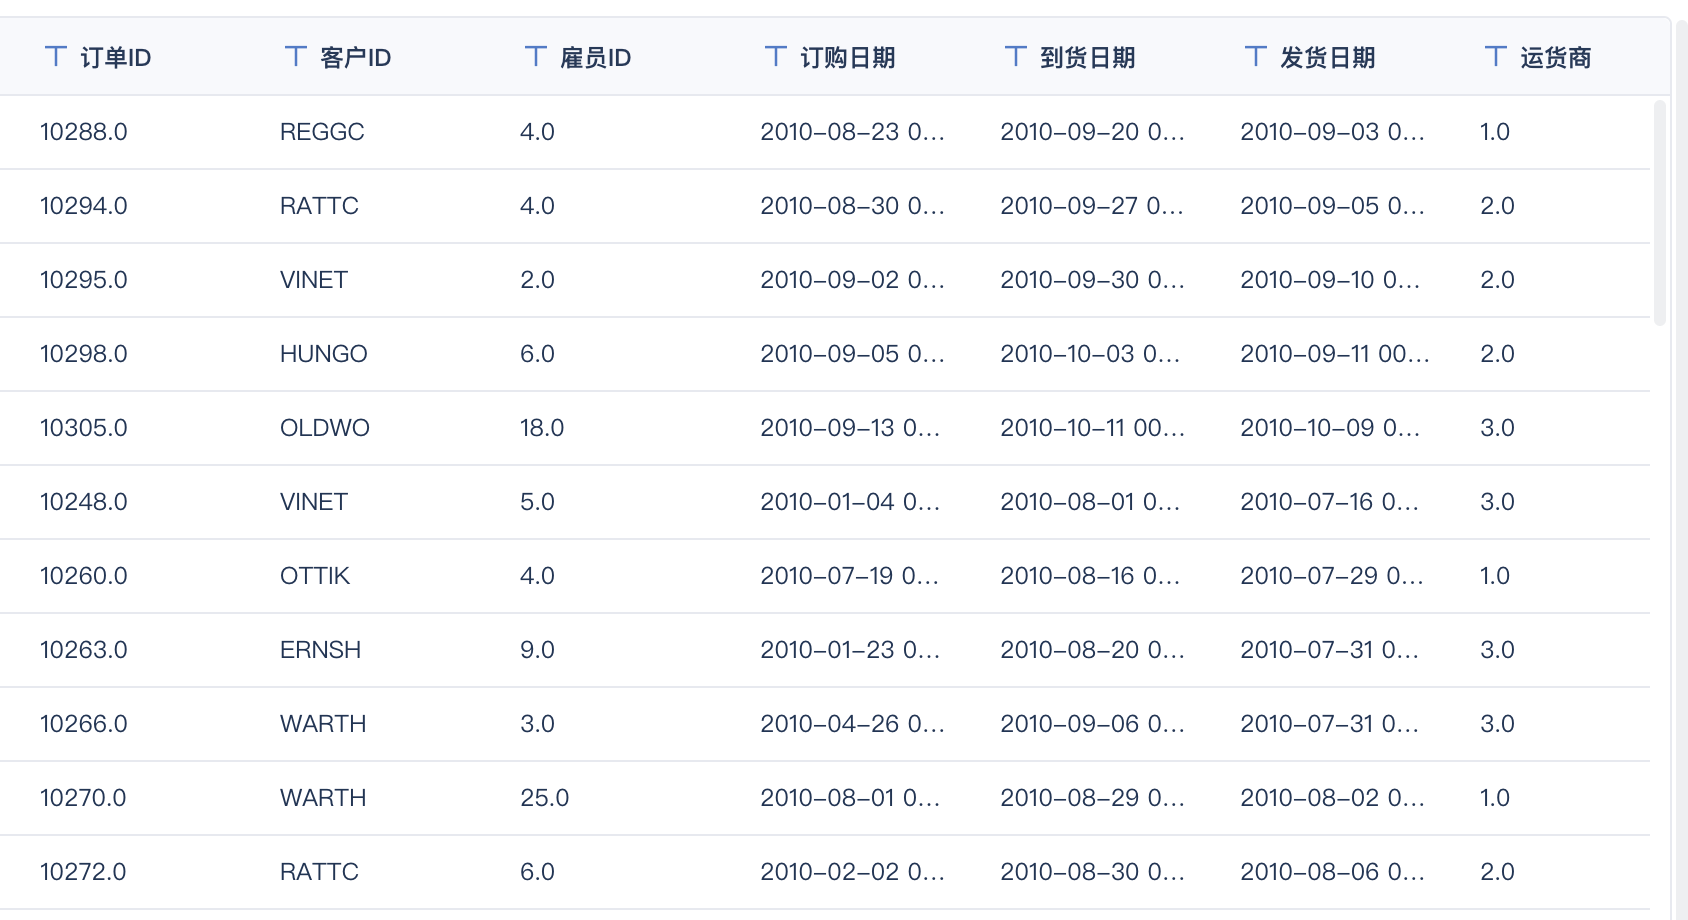Viewport: 1688px width, 920px height.
Task: Click the 发货日期 column header label
Action: tap(1328, 58)
